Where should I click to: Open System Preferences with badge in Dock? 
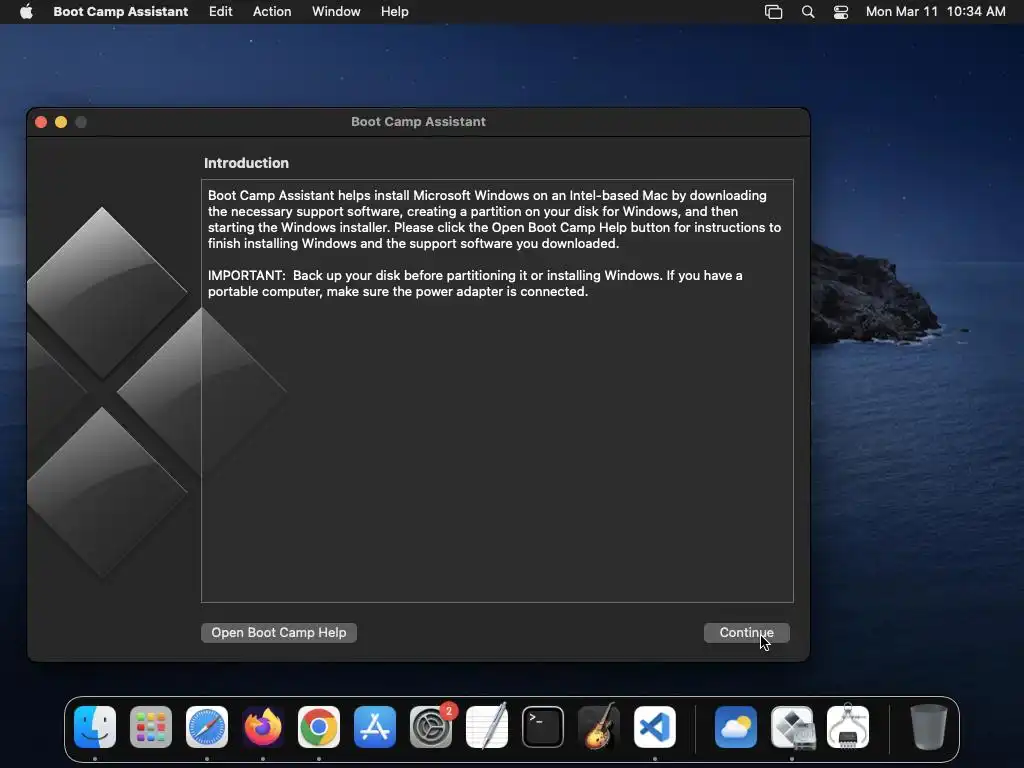click(431, 727)
